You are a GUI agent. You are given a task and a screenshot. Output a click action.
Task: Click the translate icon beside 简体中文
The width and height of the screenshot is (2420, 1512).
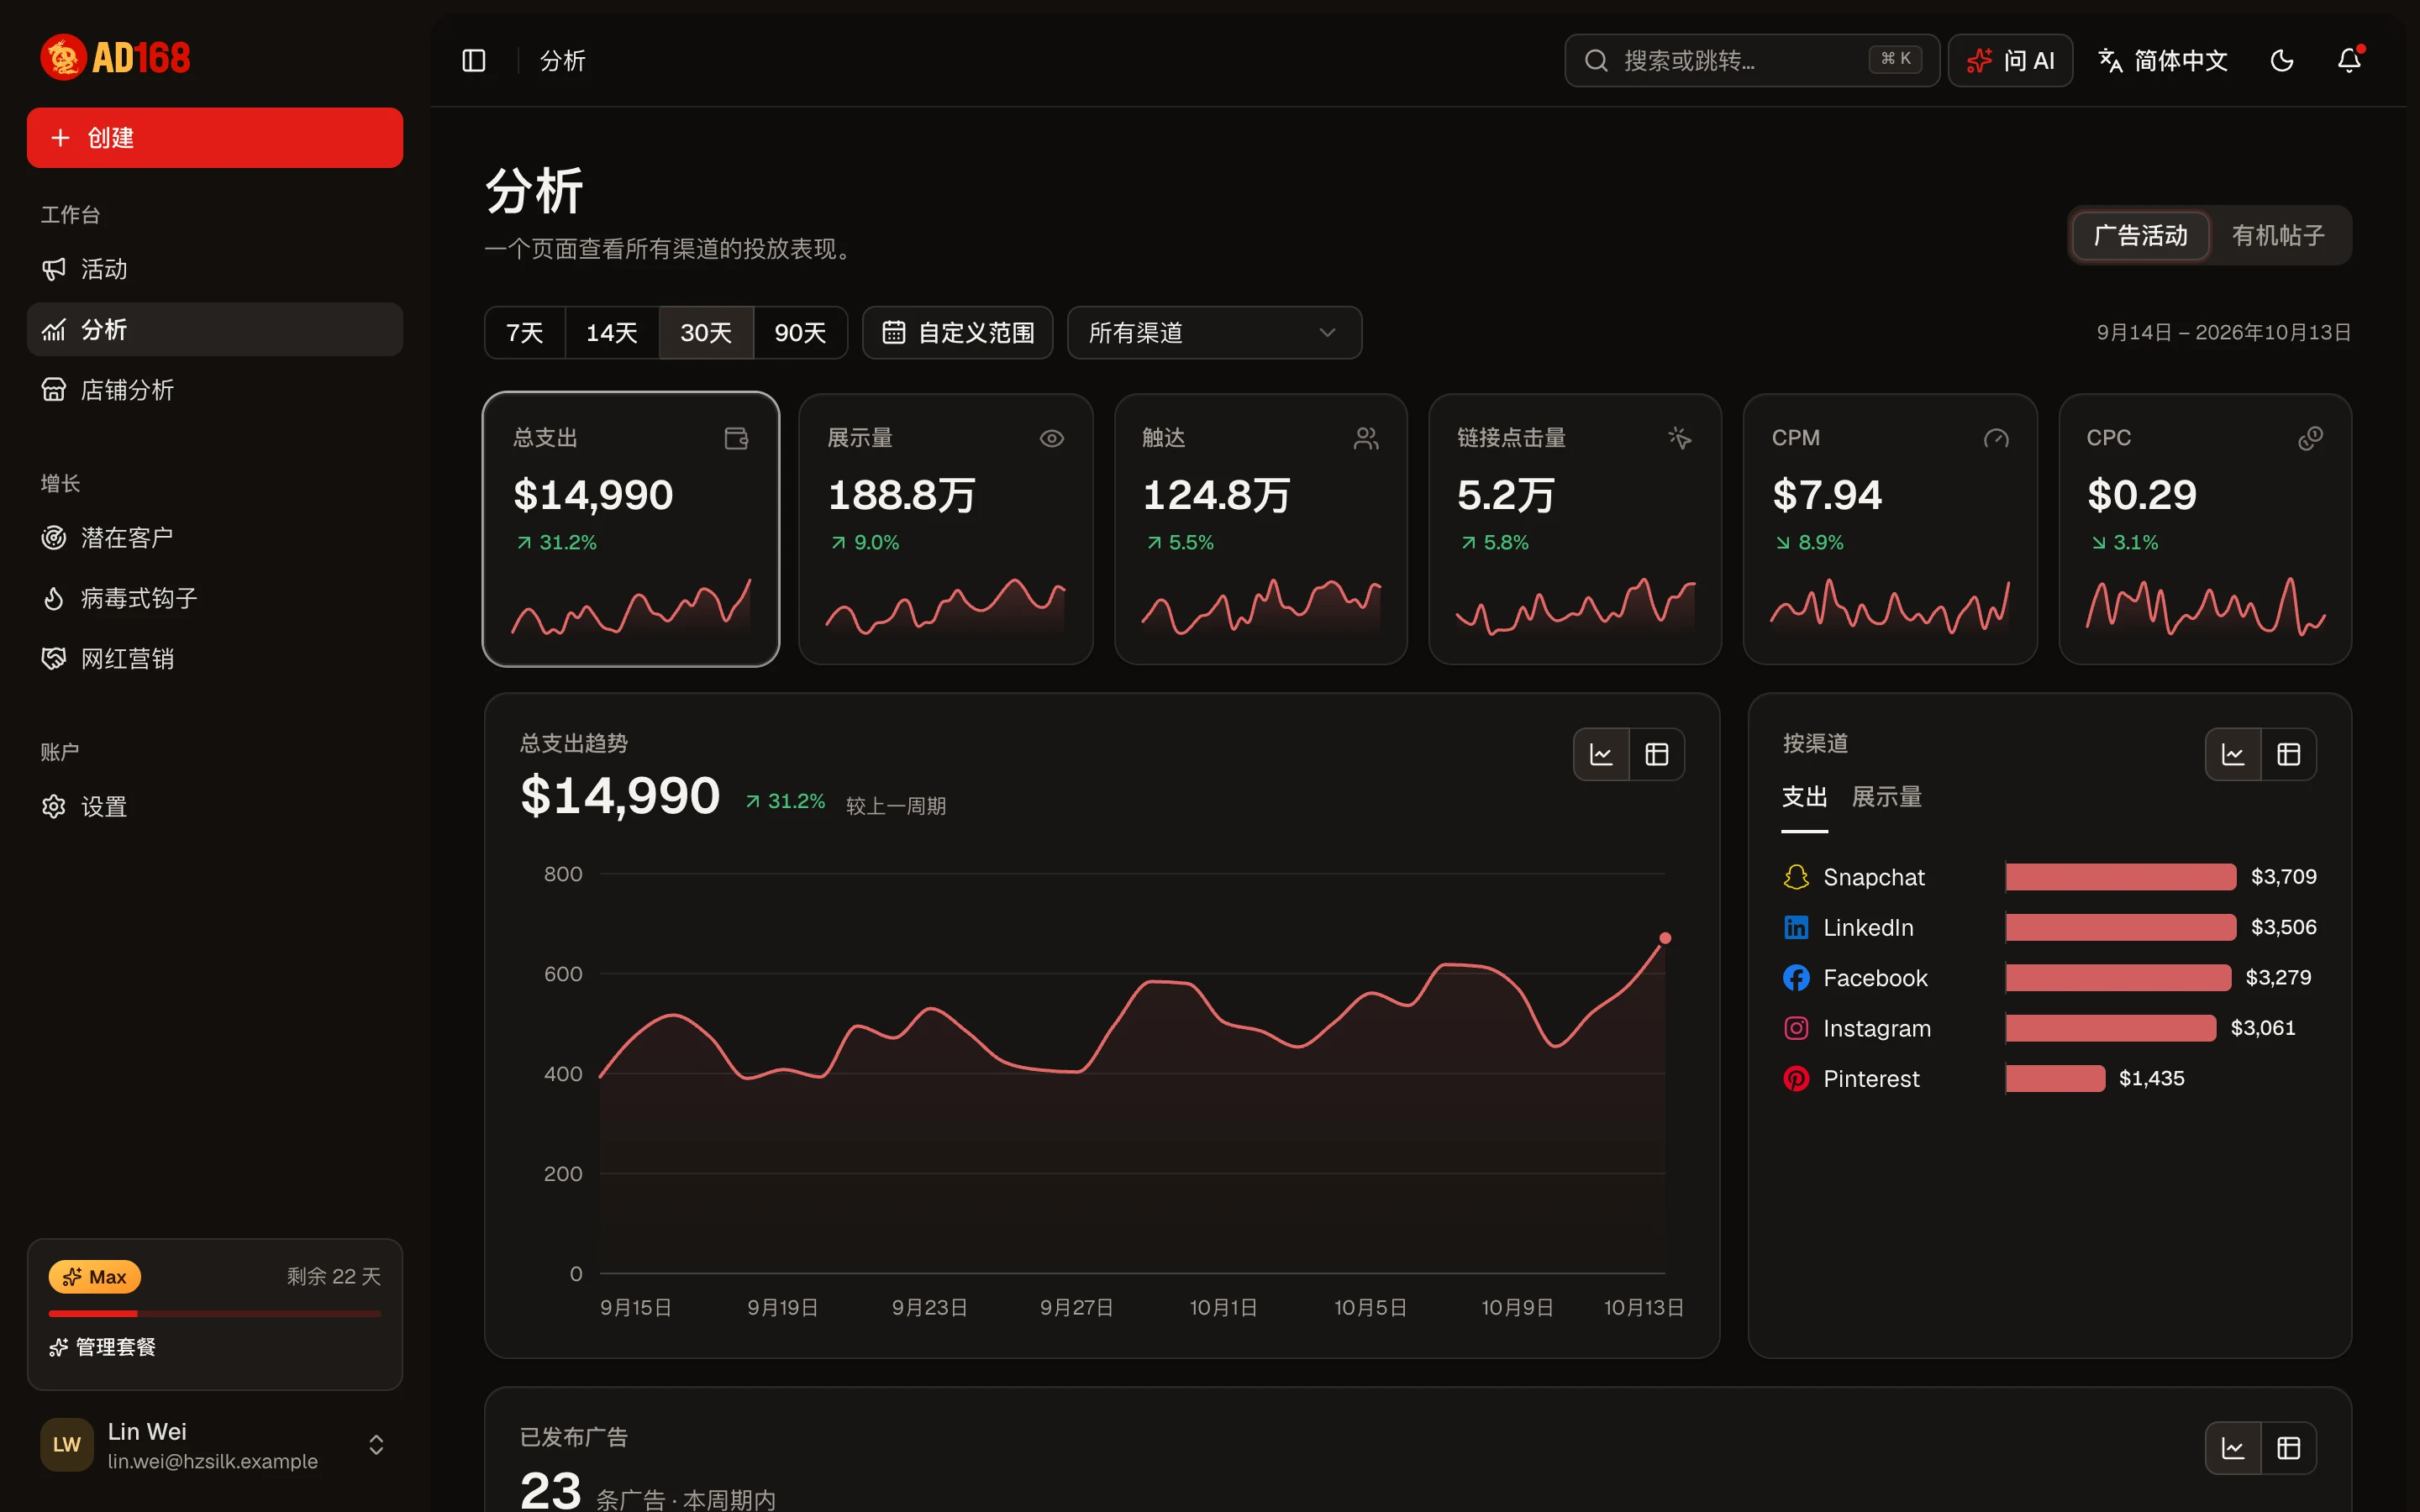pos(2110,61)
